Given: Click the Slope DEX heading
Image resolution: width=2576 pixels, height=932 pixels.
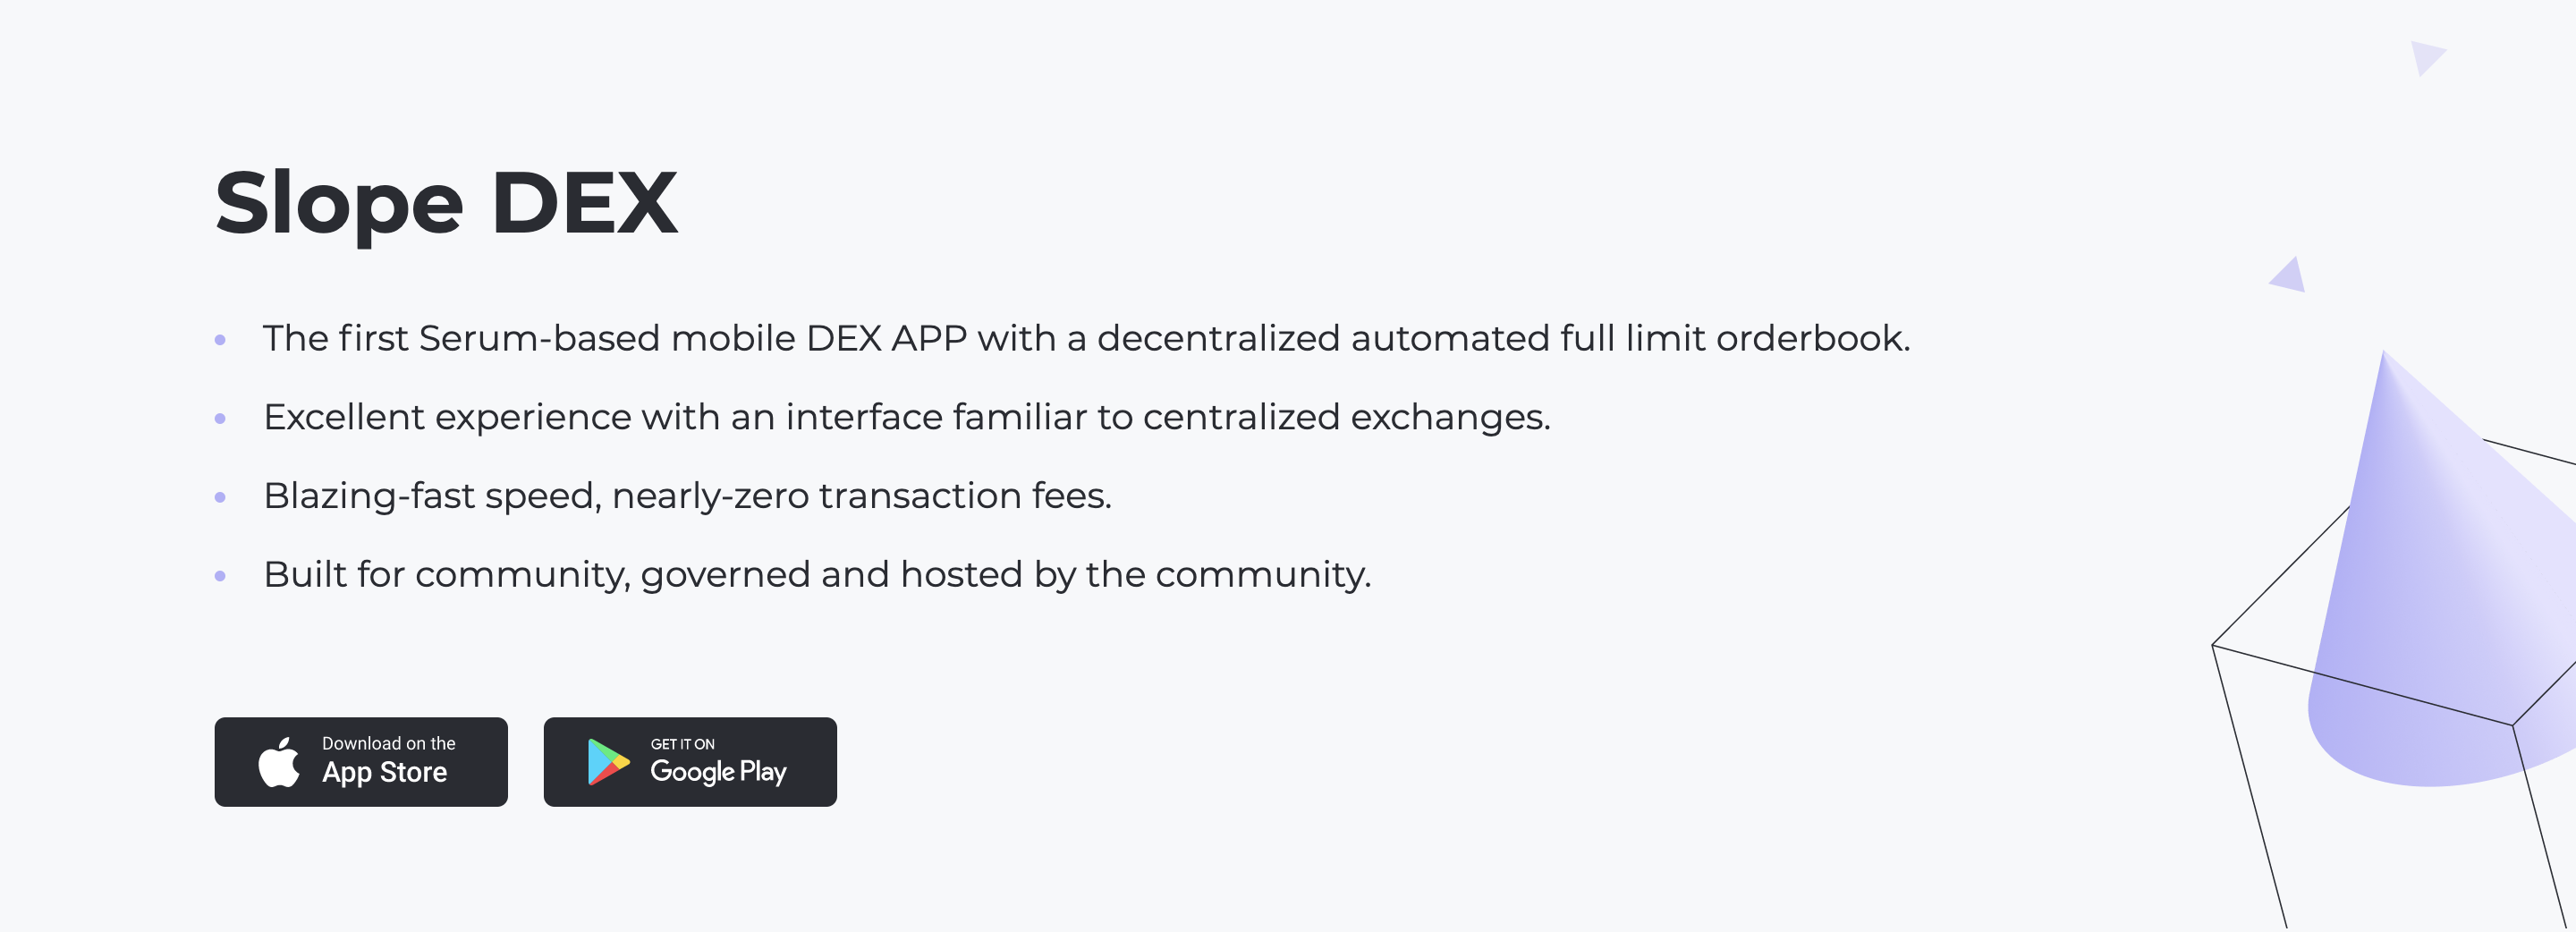Looking at the screenshot, I should [446, 203].
